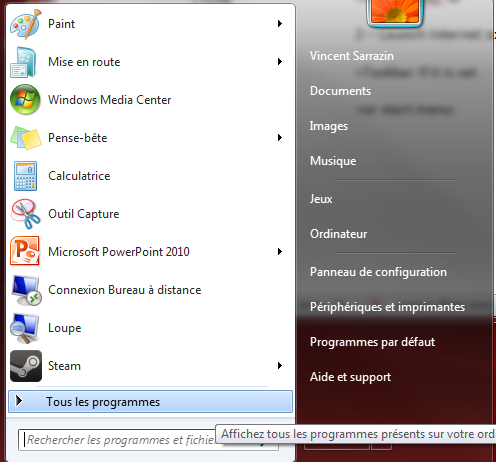Open the Loupe magnifier icon

(24, 328)
